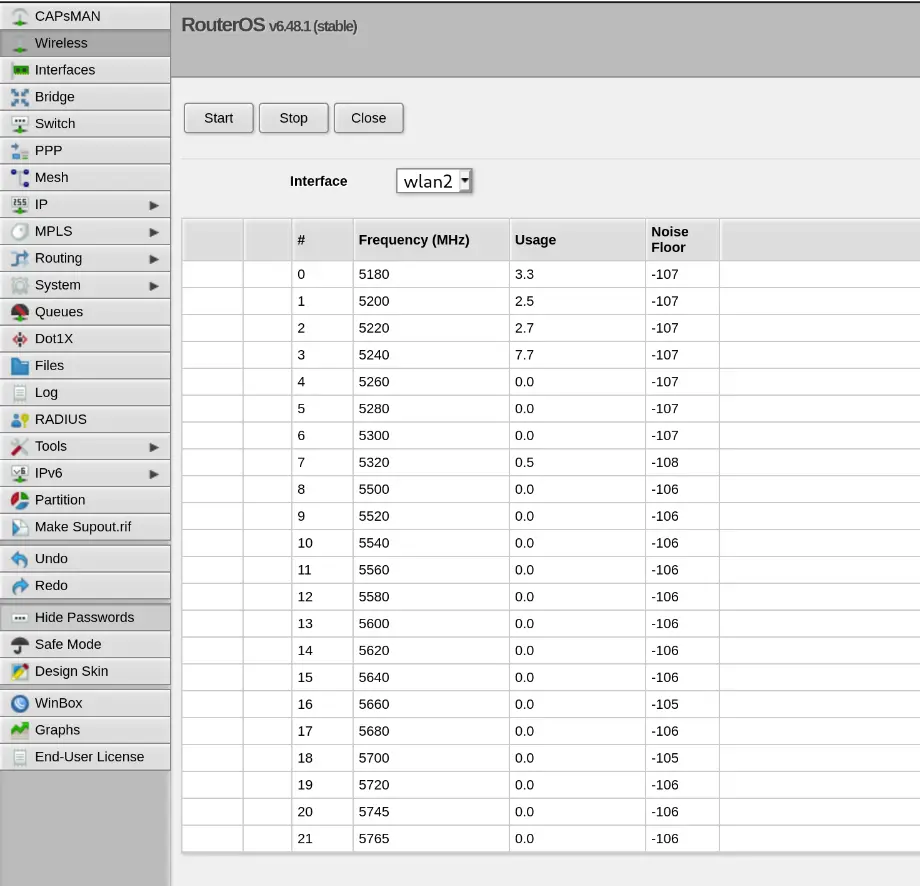The height and width of the screenshot is (886, 920).
Task: Stop the frequency usage scan
Action: 293,118
